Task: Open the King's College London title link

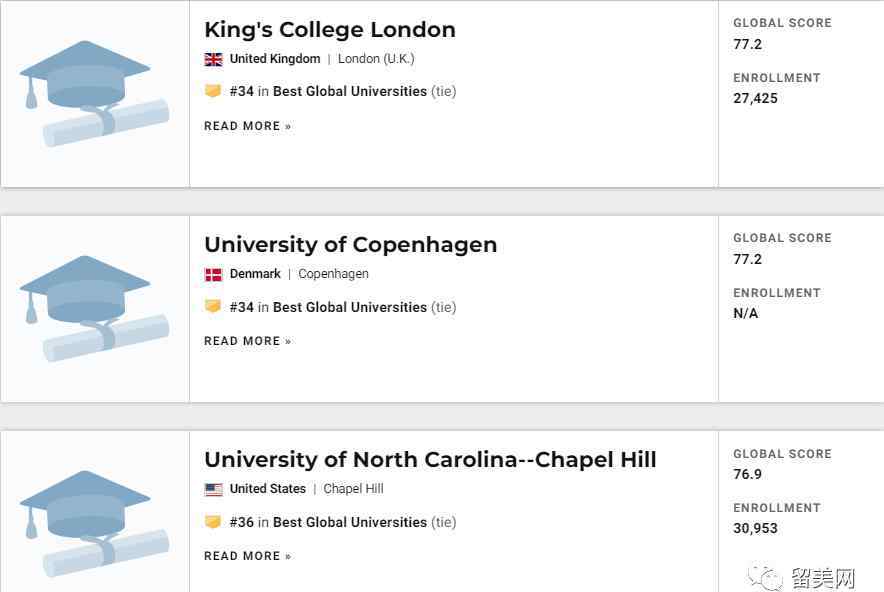Action: click(330, 30)
